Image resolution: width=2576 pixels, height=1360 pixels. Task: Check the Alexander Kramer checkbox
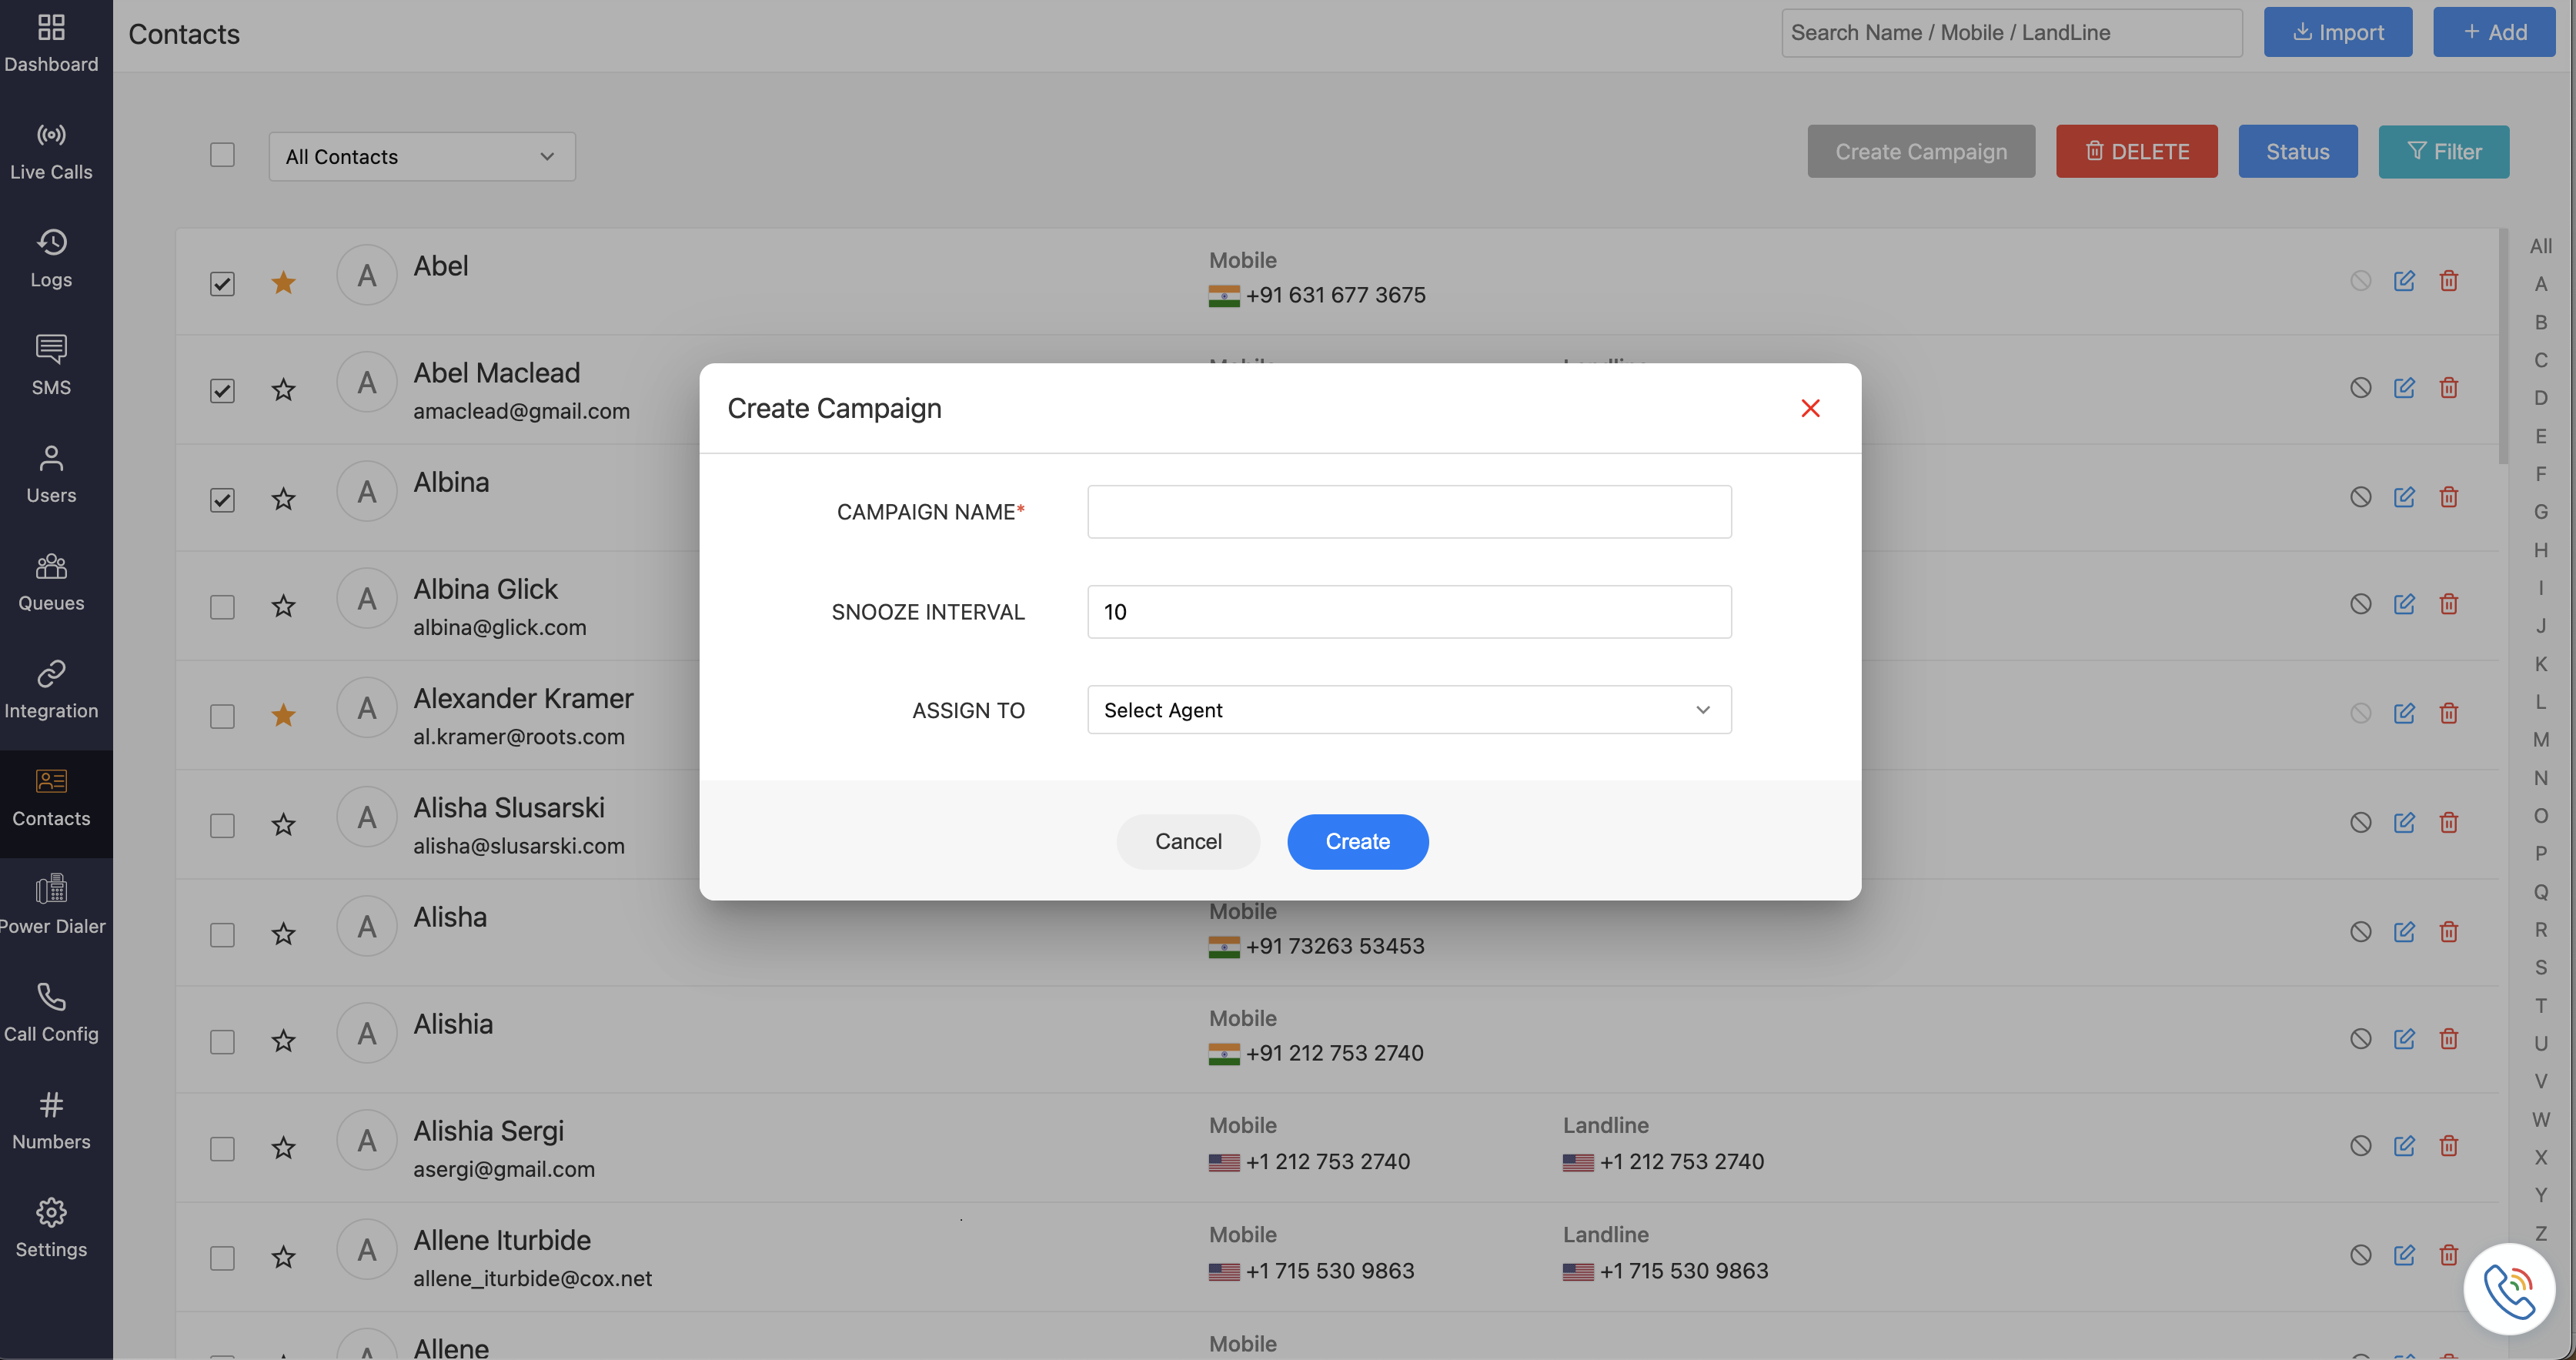(222, 716)
